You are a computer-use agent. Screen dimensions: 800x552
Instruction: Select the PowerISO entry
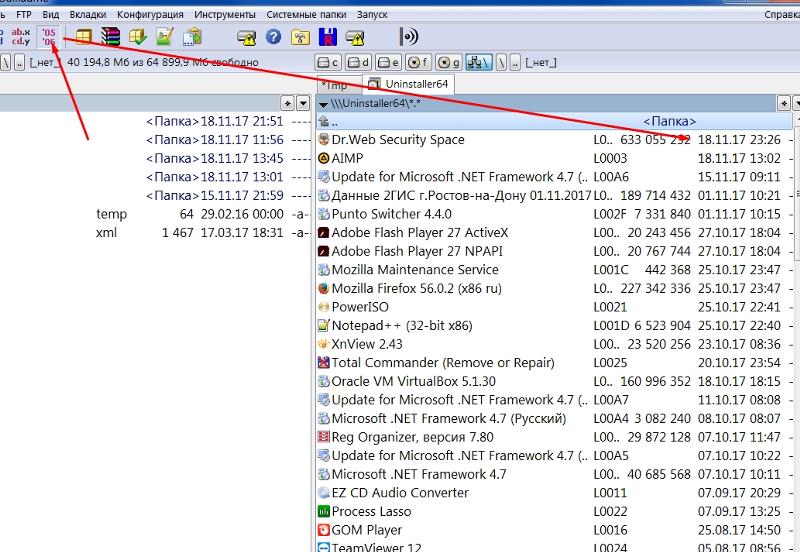coord(554,307)
